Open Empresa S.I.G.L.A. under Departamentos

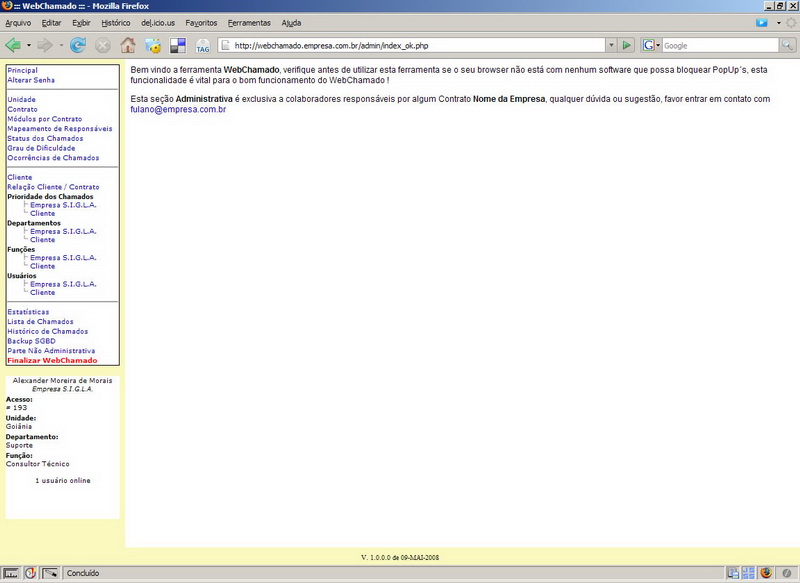click(63, 231)
